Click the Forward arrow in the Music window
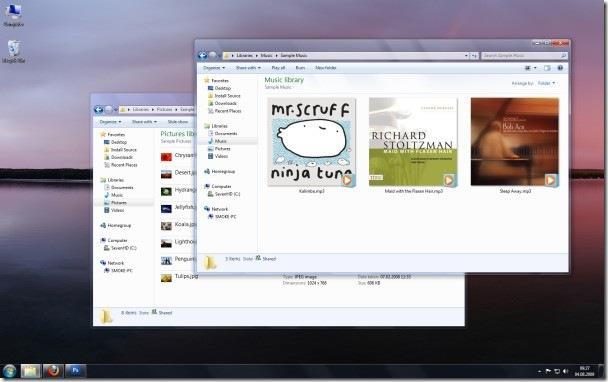The height and width of the screenshot is (382, 608). click(x=213, y=55)
